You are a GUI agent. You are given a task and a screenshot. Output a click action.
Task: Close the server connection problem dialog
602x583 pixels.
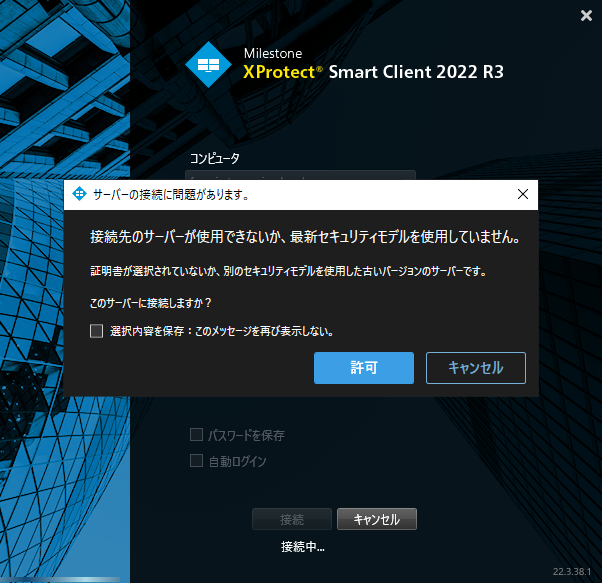click(523, 194)
